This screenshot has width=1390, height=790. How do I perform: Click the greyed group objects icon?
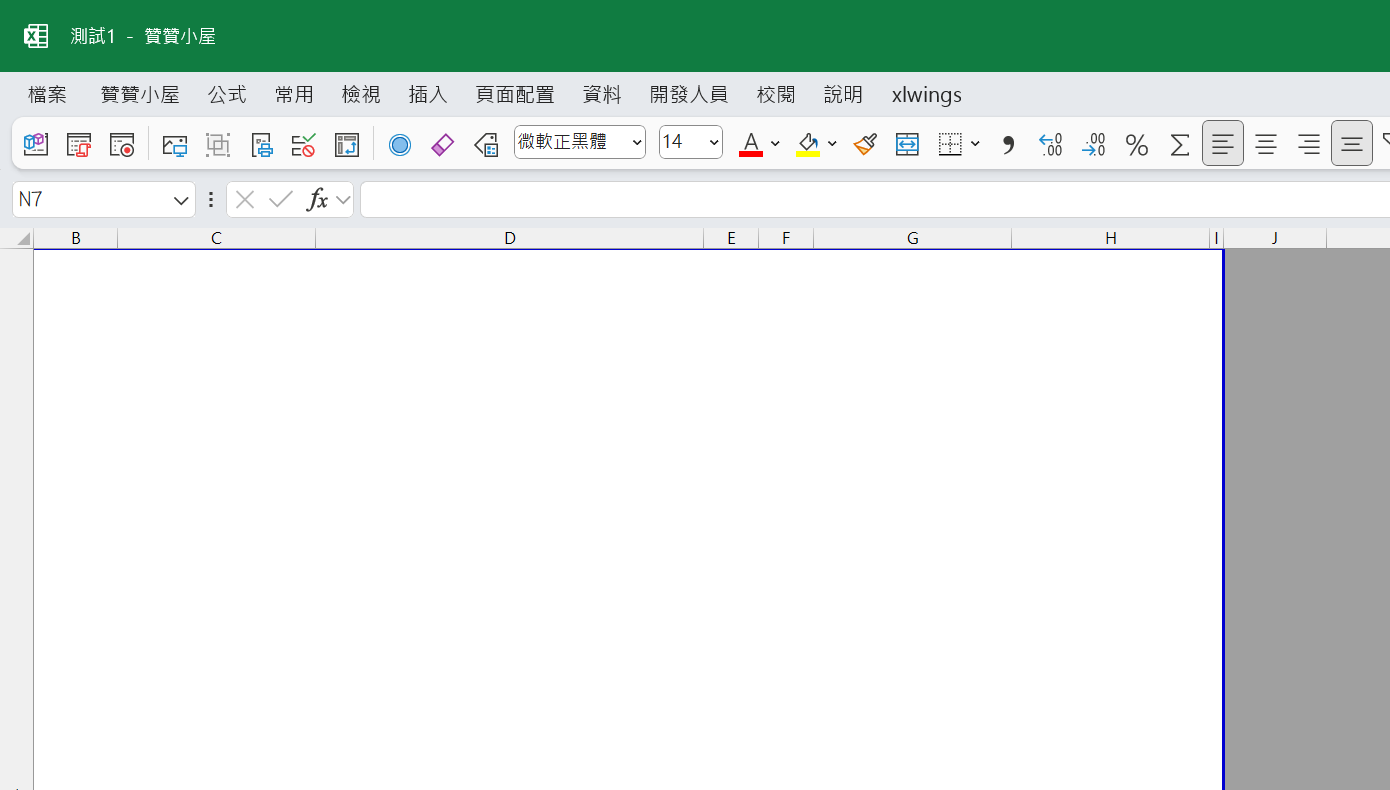(218, 145)
